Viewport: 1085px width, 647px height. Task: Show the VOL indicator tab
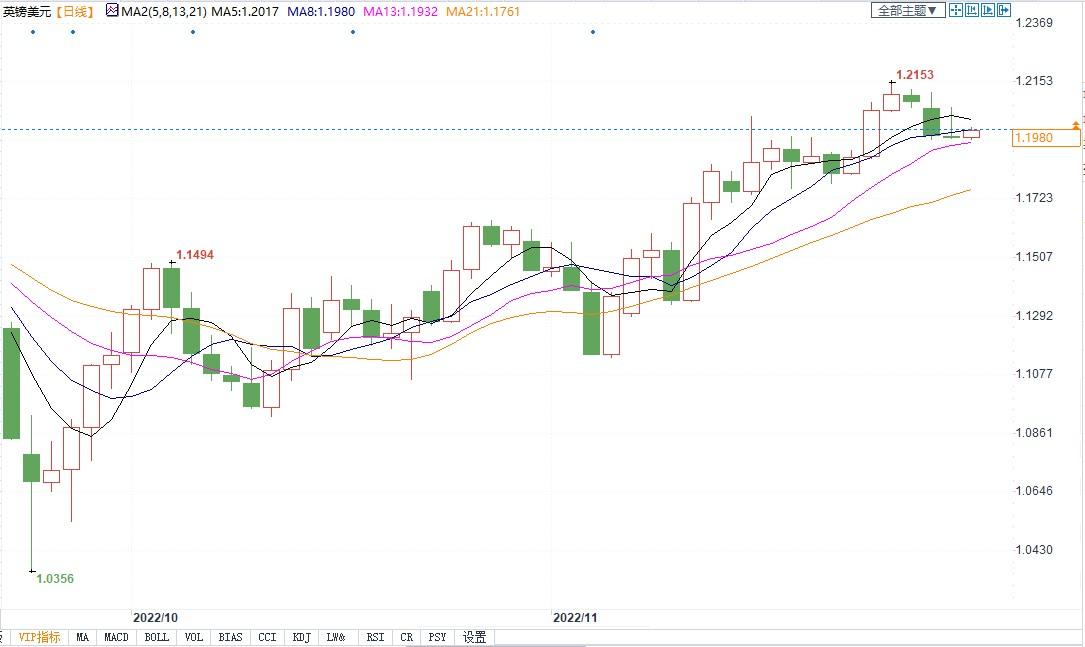(194, 637)
